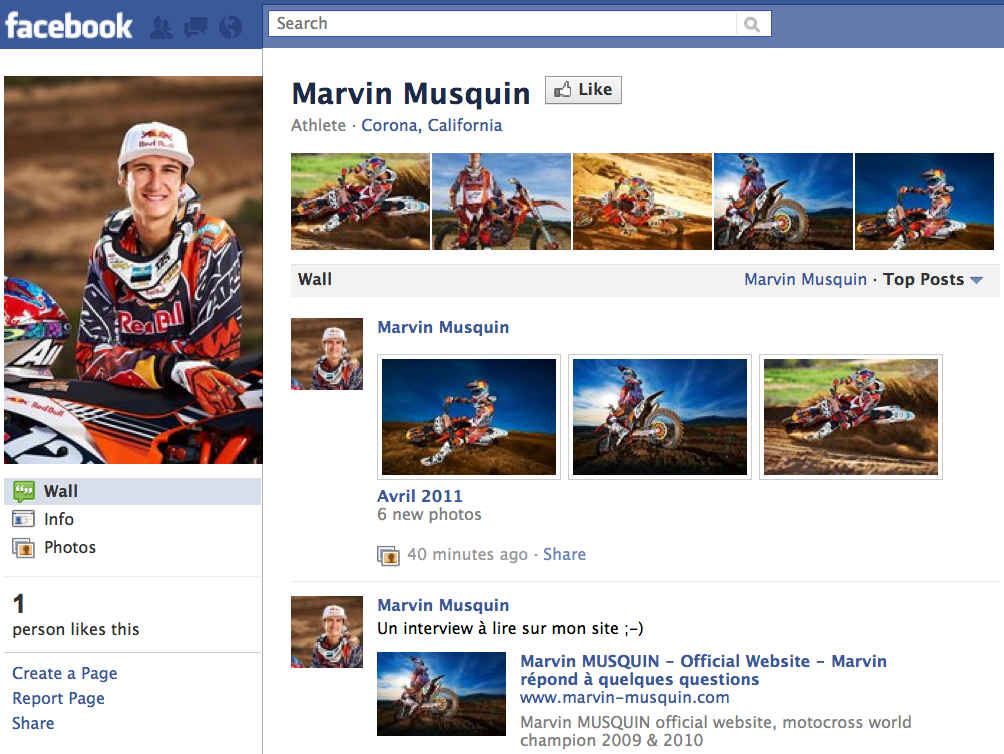Click 'motocross world champion' description text
The image size is (1004, 754).
pyautogui.click(x=715, y=731)
